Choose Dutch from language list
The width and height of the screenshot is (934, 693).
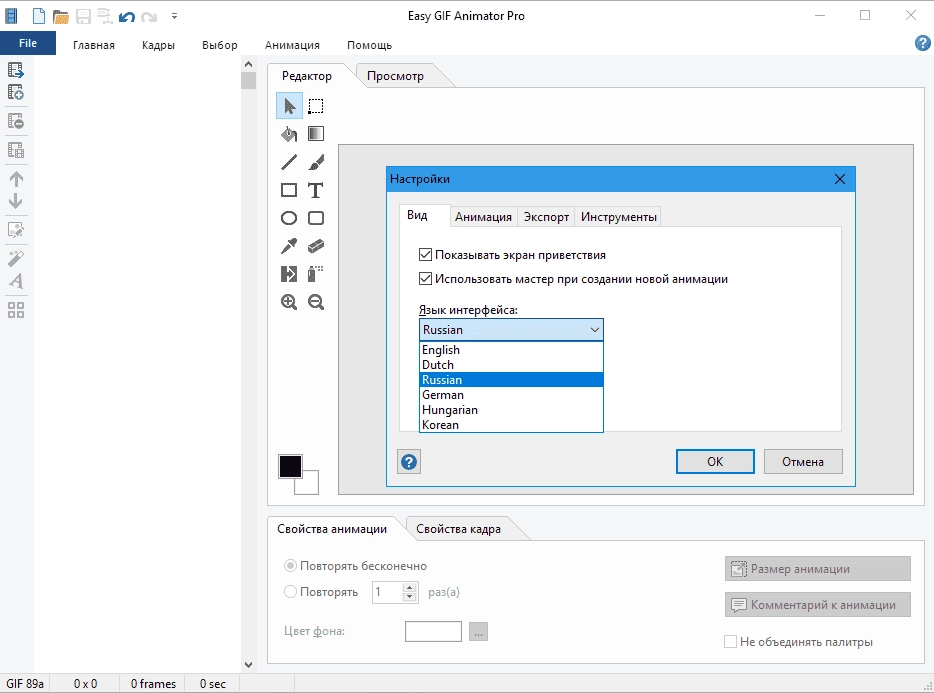pyautogui.click(x=511, y=365)
